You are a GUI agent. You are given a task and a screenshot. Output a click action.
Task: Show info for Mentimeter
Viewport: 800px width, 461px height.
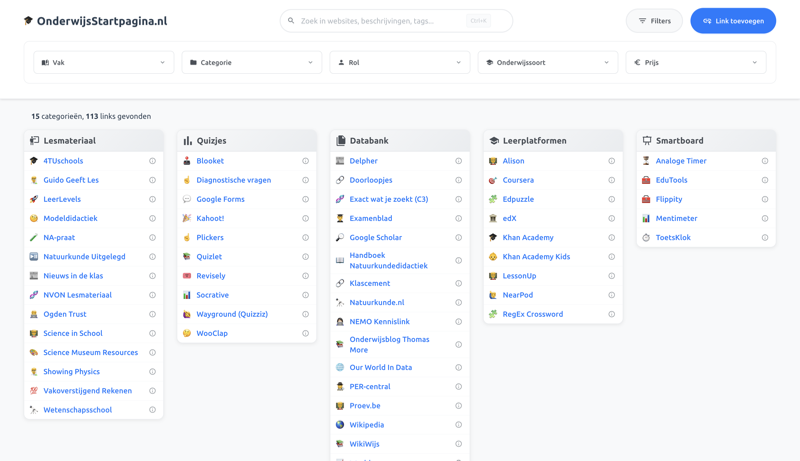764,218
